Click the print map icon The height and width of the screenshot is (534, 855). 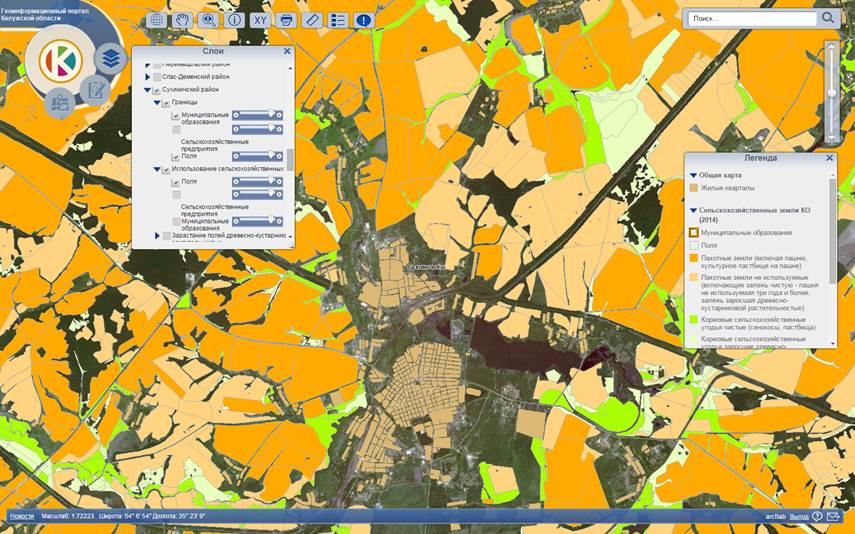(x=286, y=19)
